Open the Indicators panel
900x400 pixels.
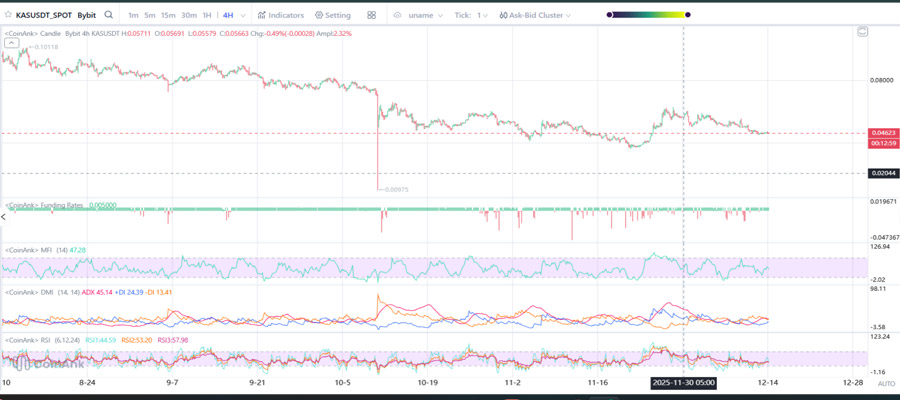point(281,16)
